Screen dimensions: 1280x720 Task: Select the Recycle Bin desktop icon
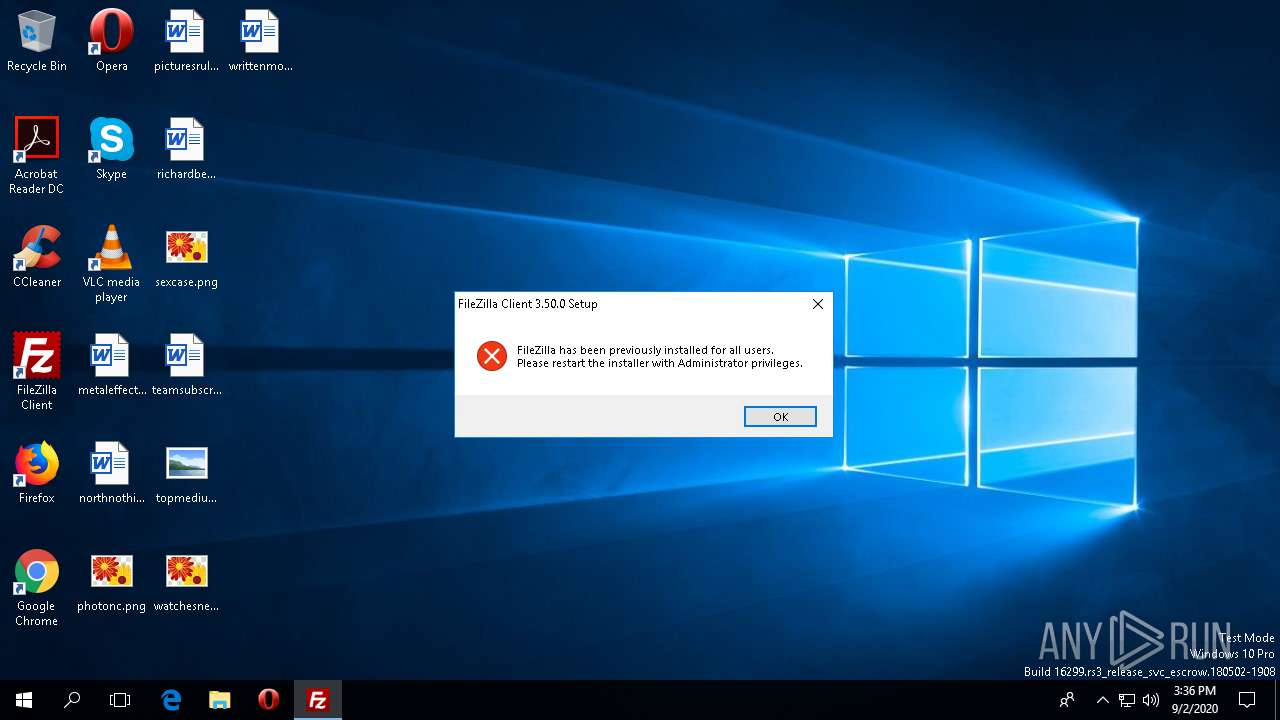tap(37, 42)
